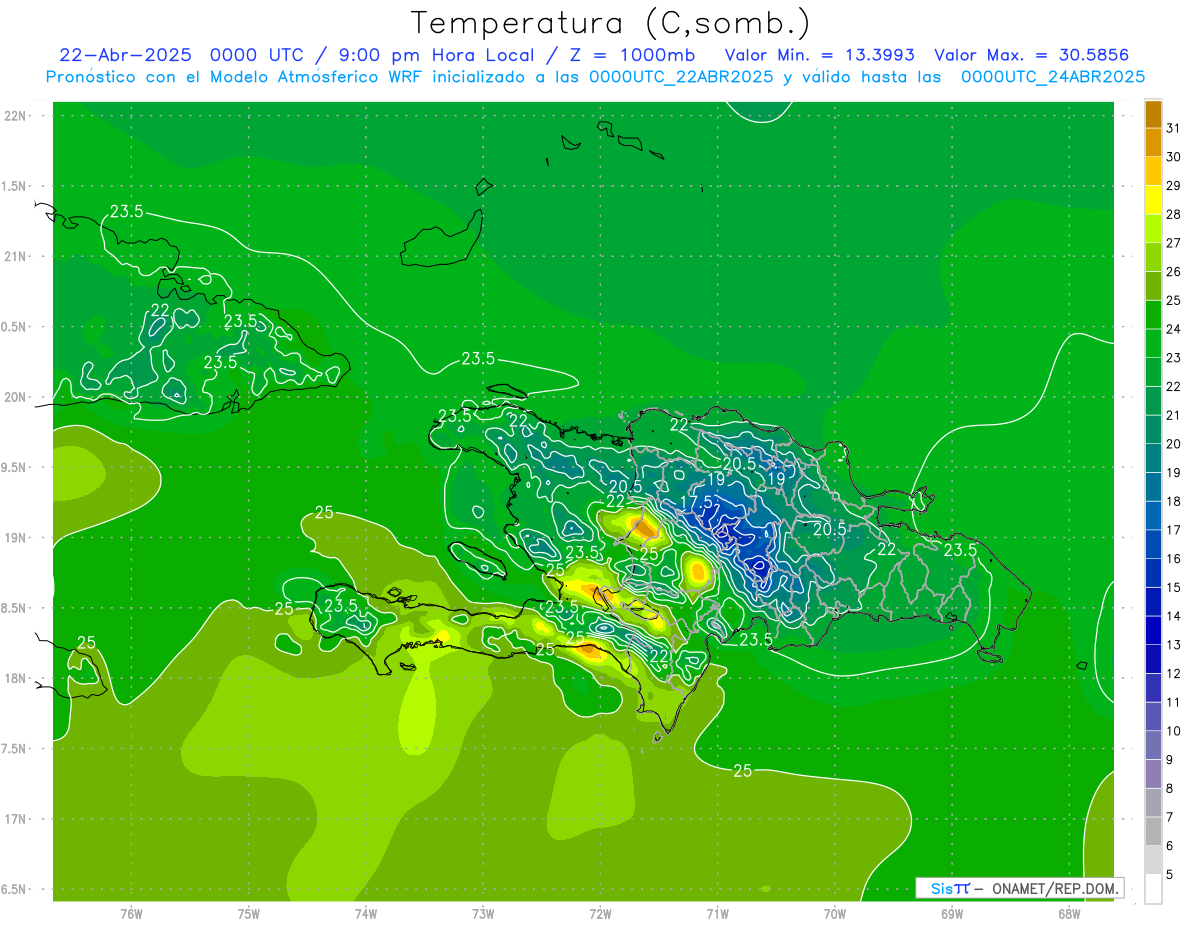This screenshot has width=1200, height=927.
Task: Pick the legend swatch between 26 and 27
Action: 1153,258
